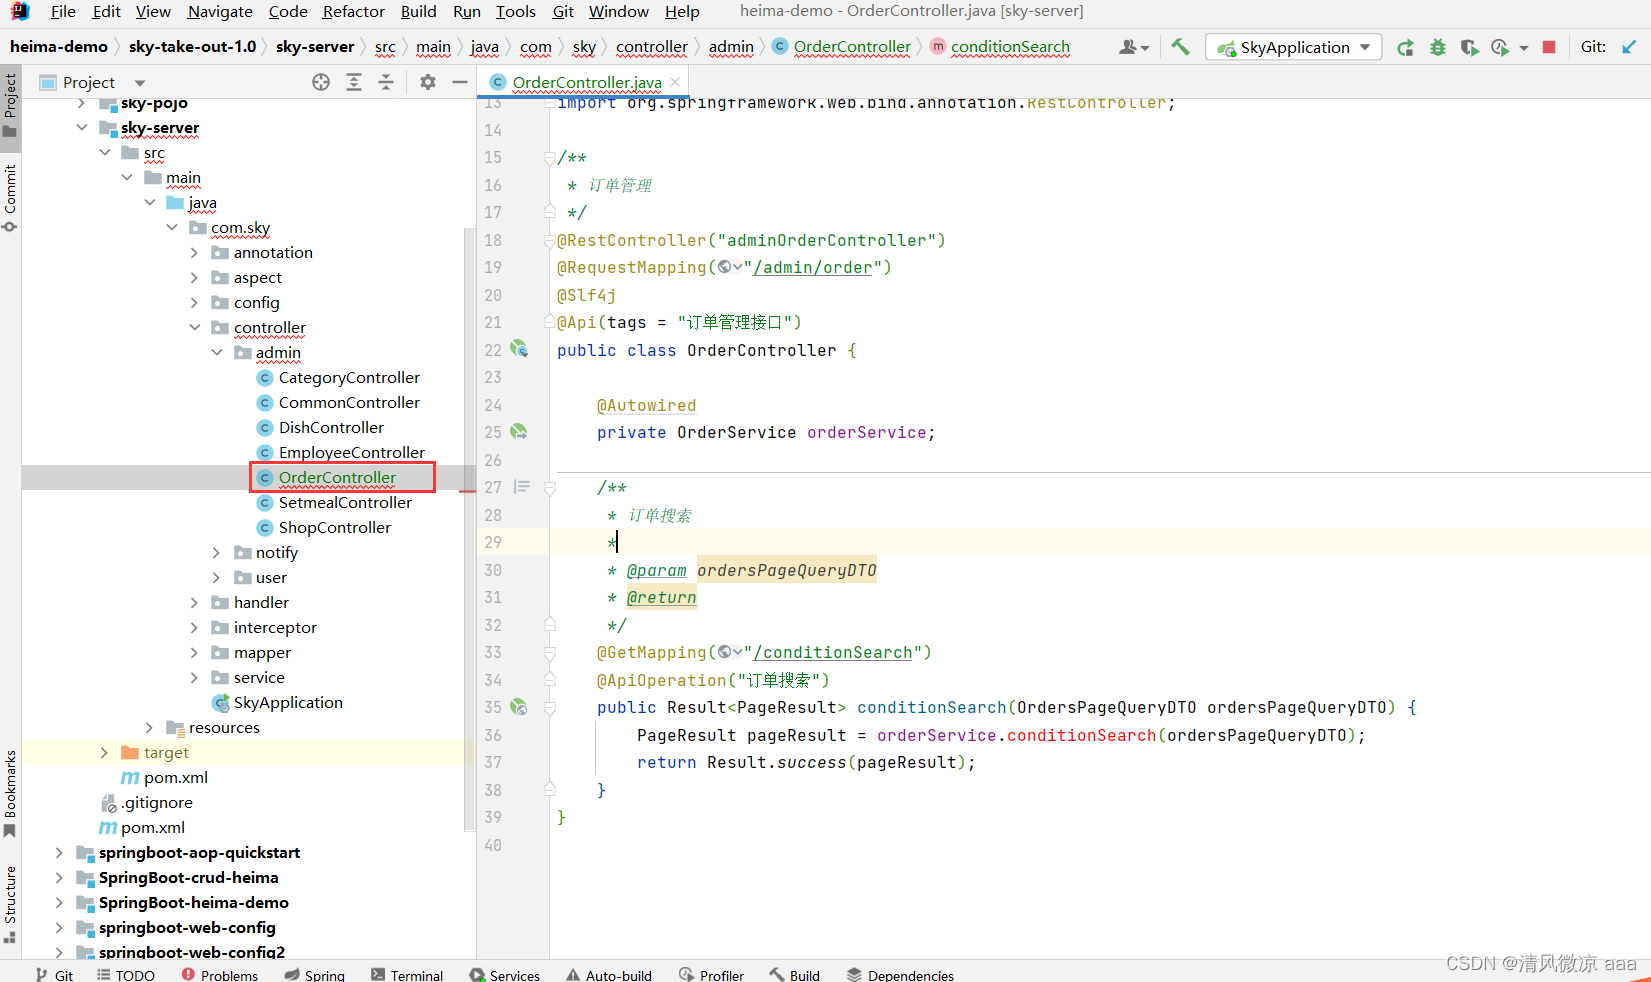Click the /admin/order mapping link
The height and width of the screenshot is (982, 1651).
[813, 267]
